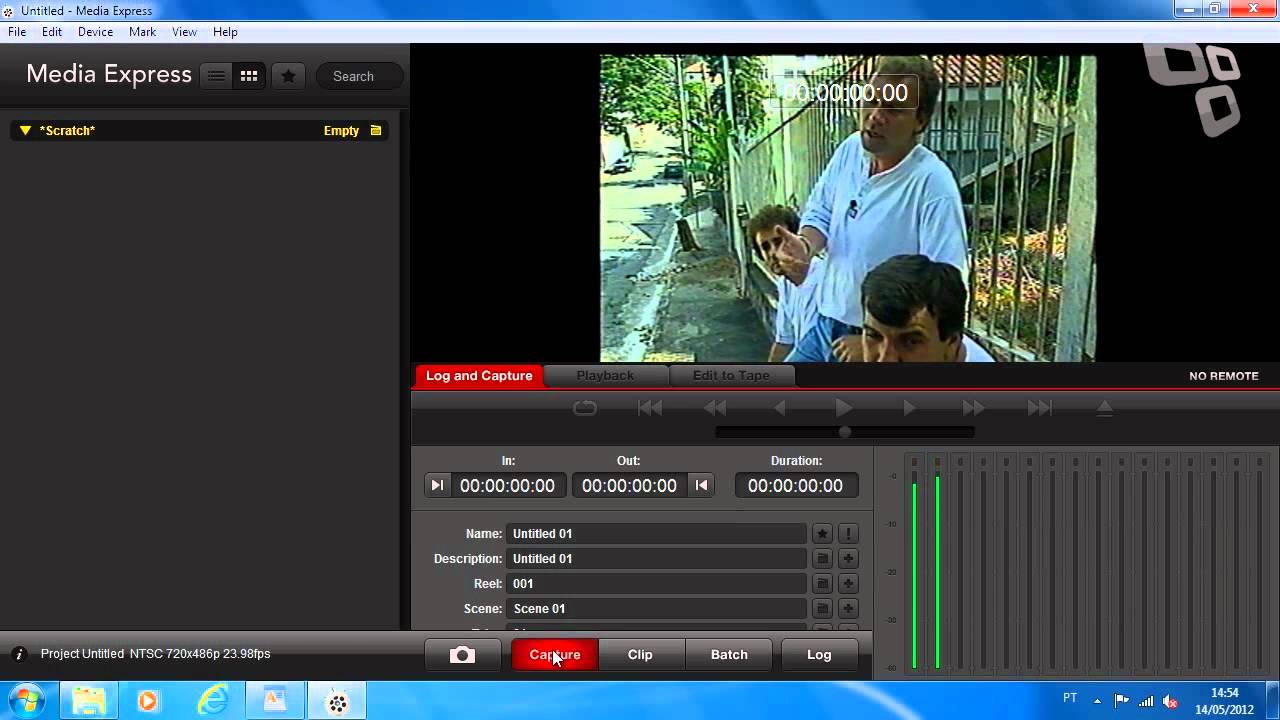Click the clapper icon in Scene row
This screenshot has width=1280, height=720.
click(822, 609)
